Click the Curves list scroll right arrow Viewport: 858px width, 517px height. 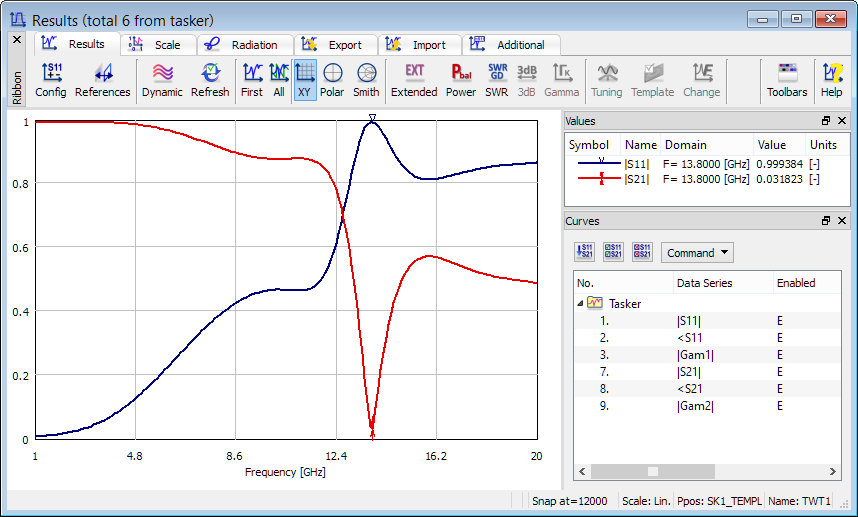pyautogui.click(x=832, y=471)
